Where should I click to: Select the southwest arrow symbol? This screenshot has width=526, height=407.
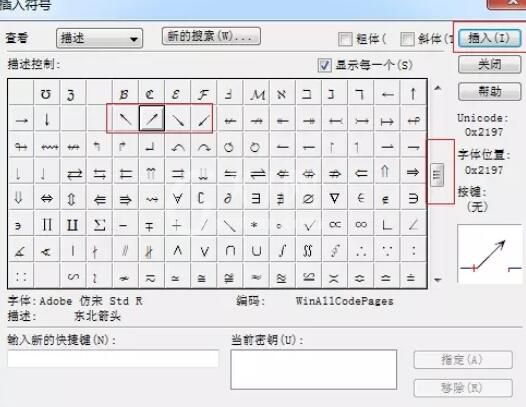(203, 119)
